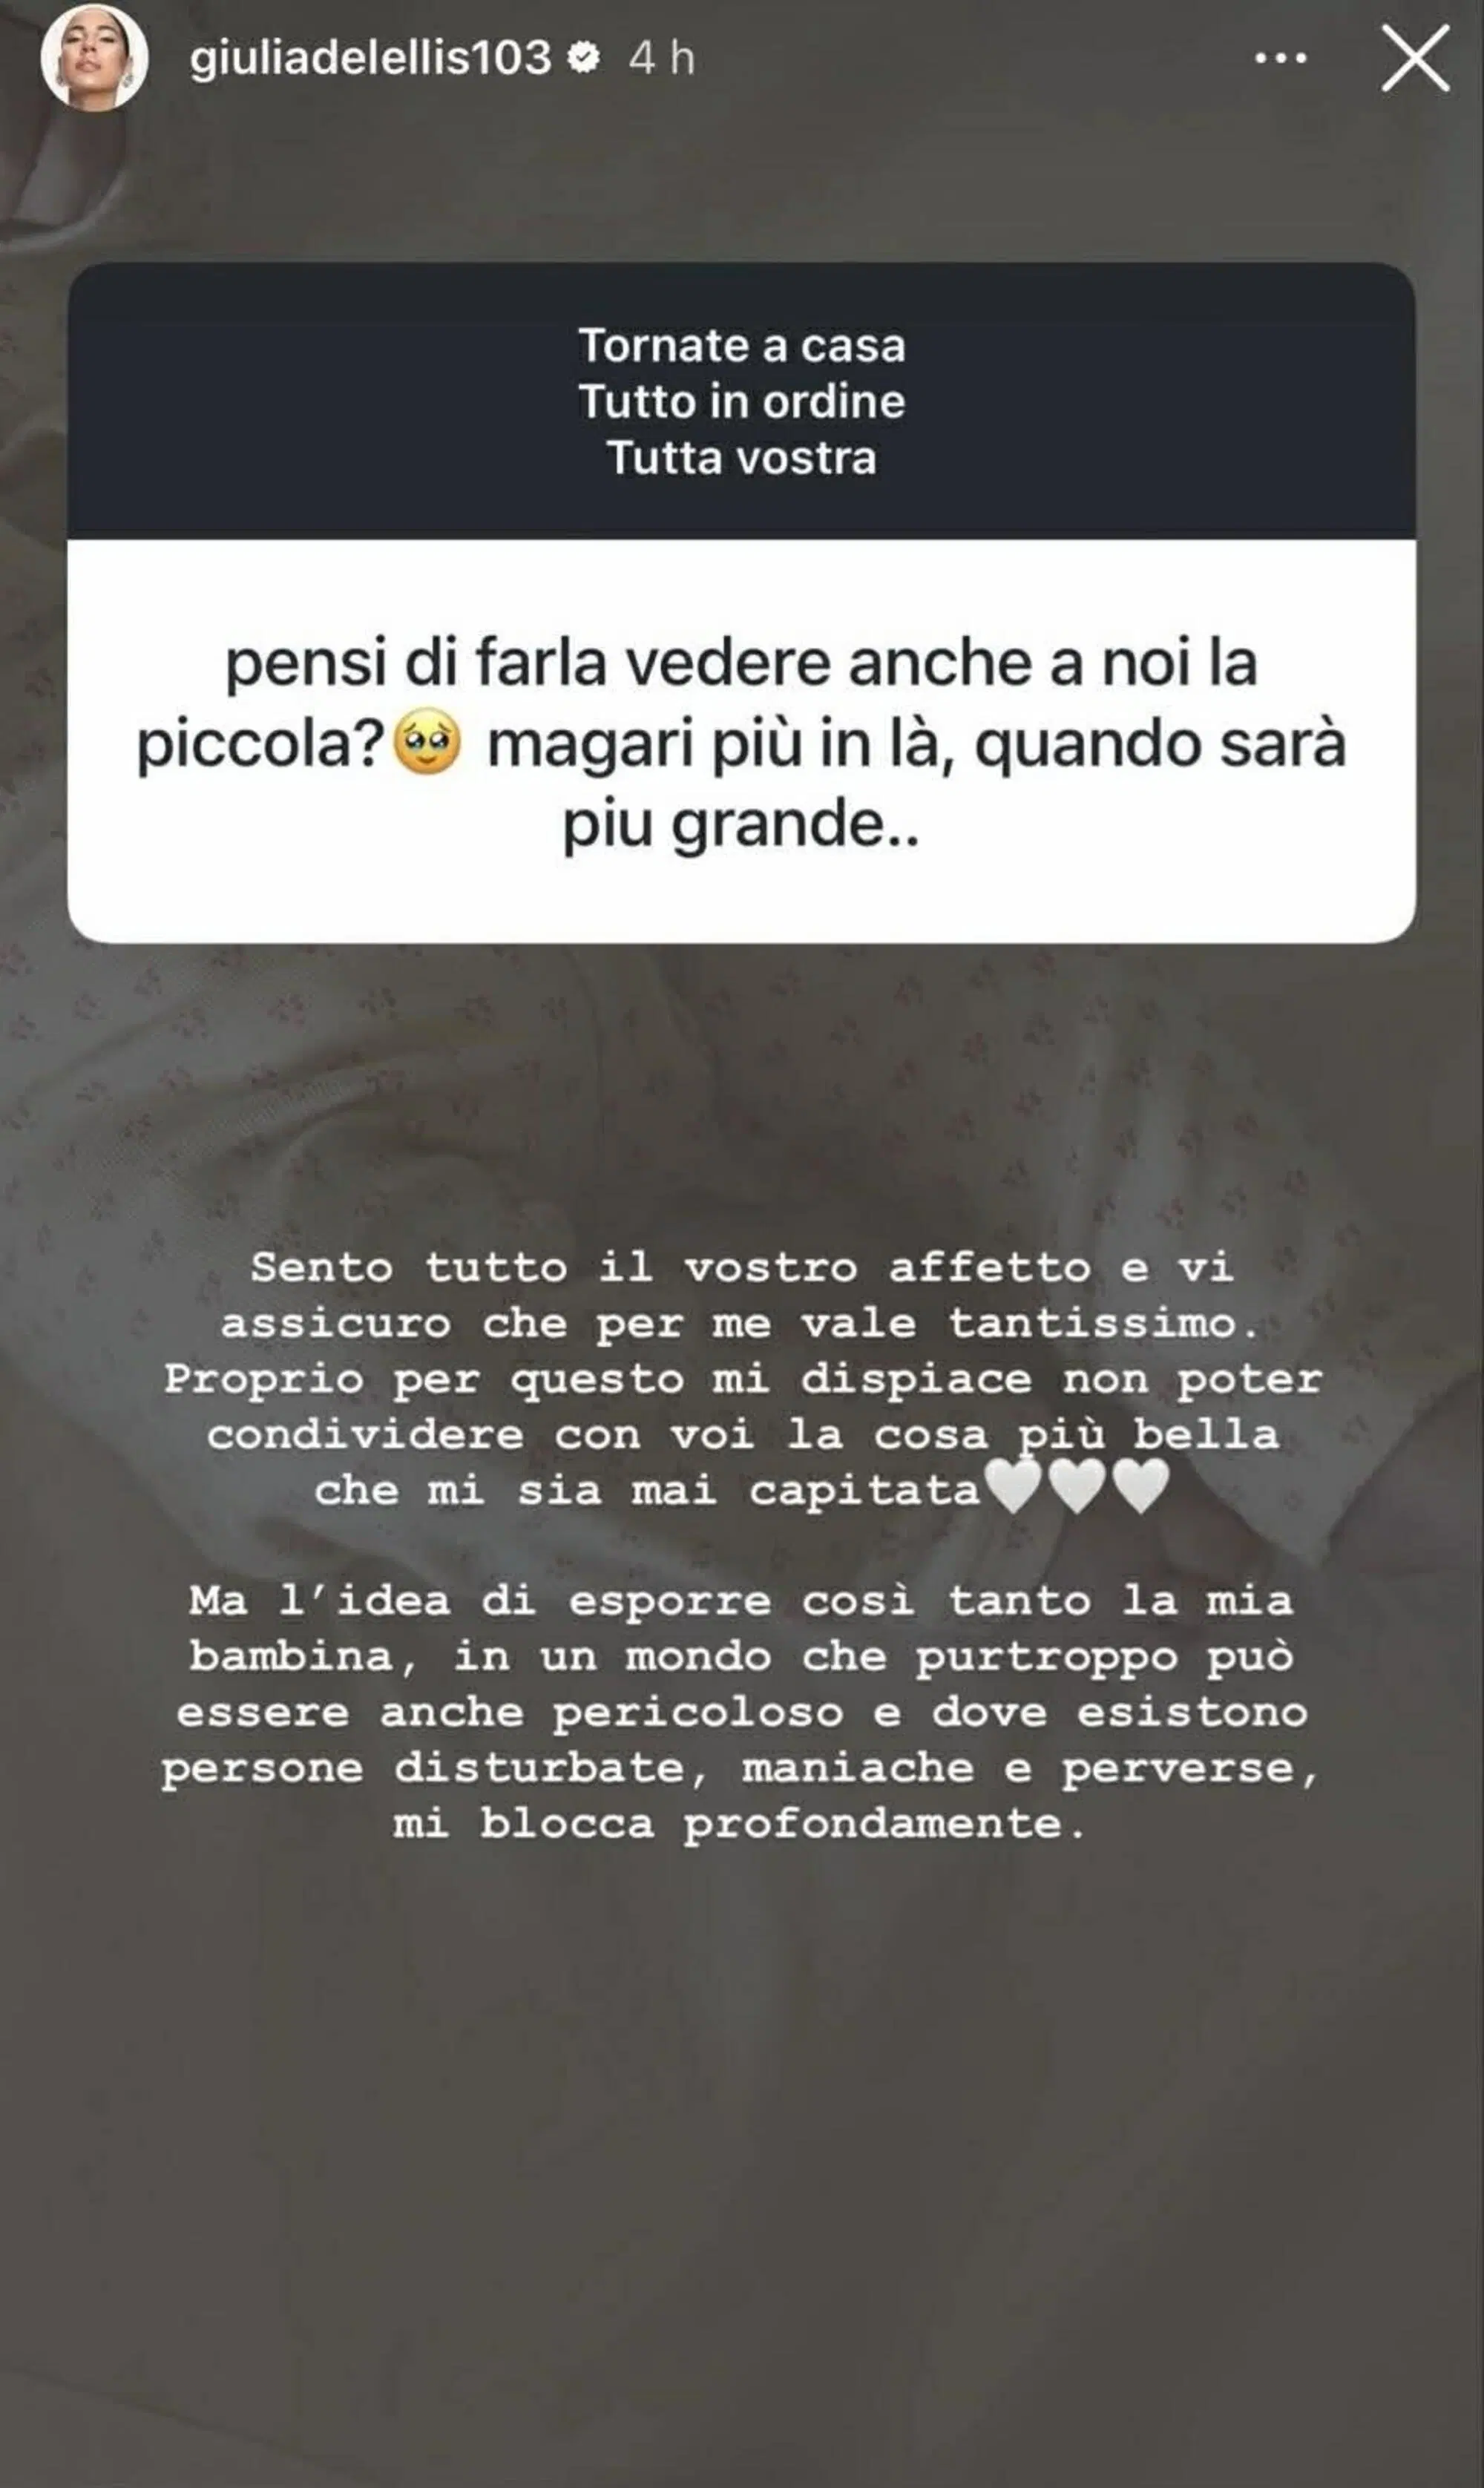
Task: Open the story's three-dot more options menu
Action: [x=1280, y=59]
